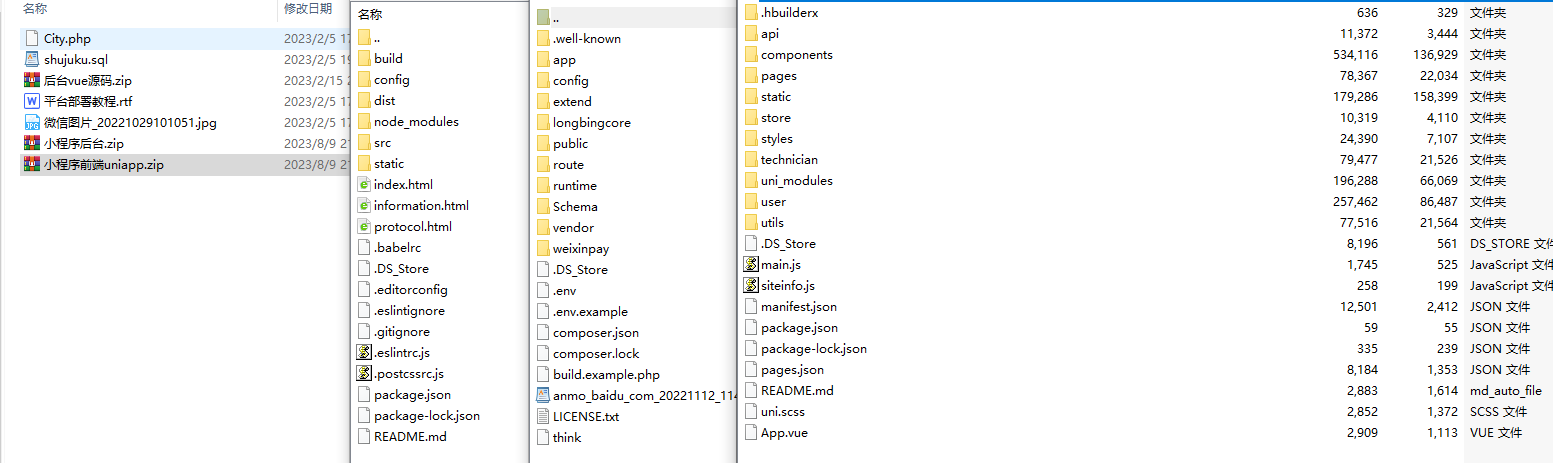Select the public folder name
This screenshot has height=463, width=1553.
click(570, 144)
